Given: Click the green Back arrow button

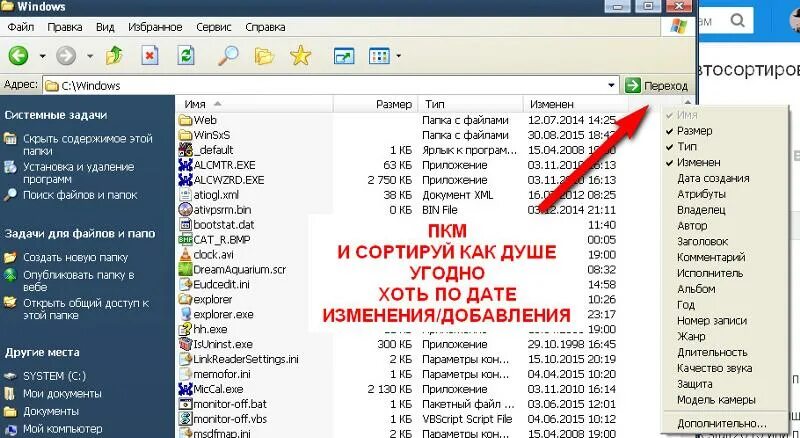Looking at the screenshot, I should pyautogui.click(x=18, y=55).
